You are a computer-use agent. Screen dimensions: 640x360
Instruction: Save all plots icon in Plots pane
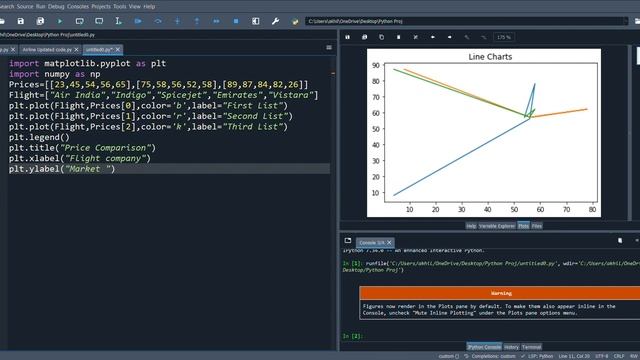click(x=364, y=37)
